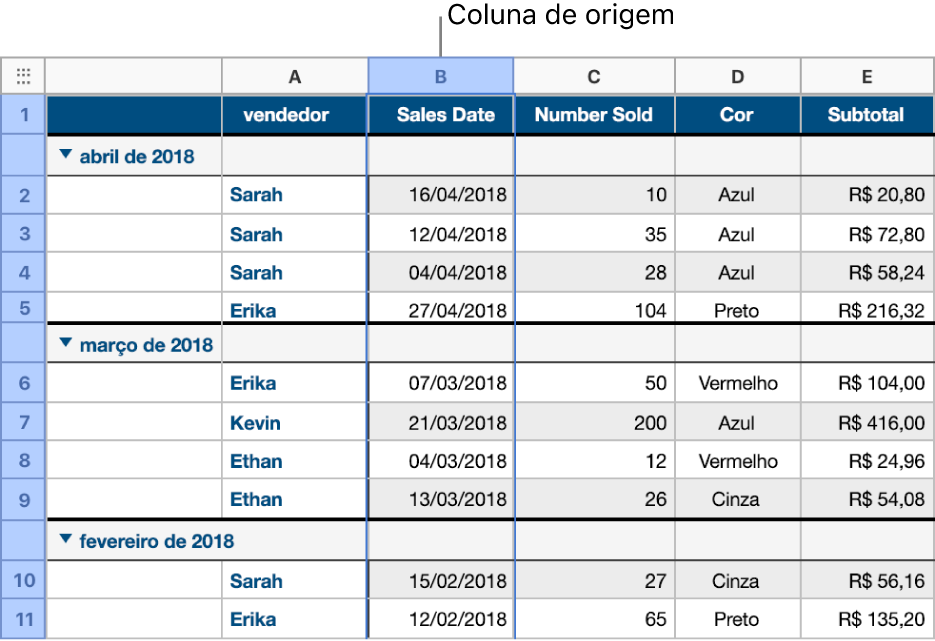This screenshot has width=935, height=641.
Task: Select column header D
Action: (x=737, y=75)
